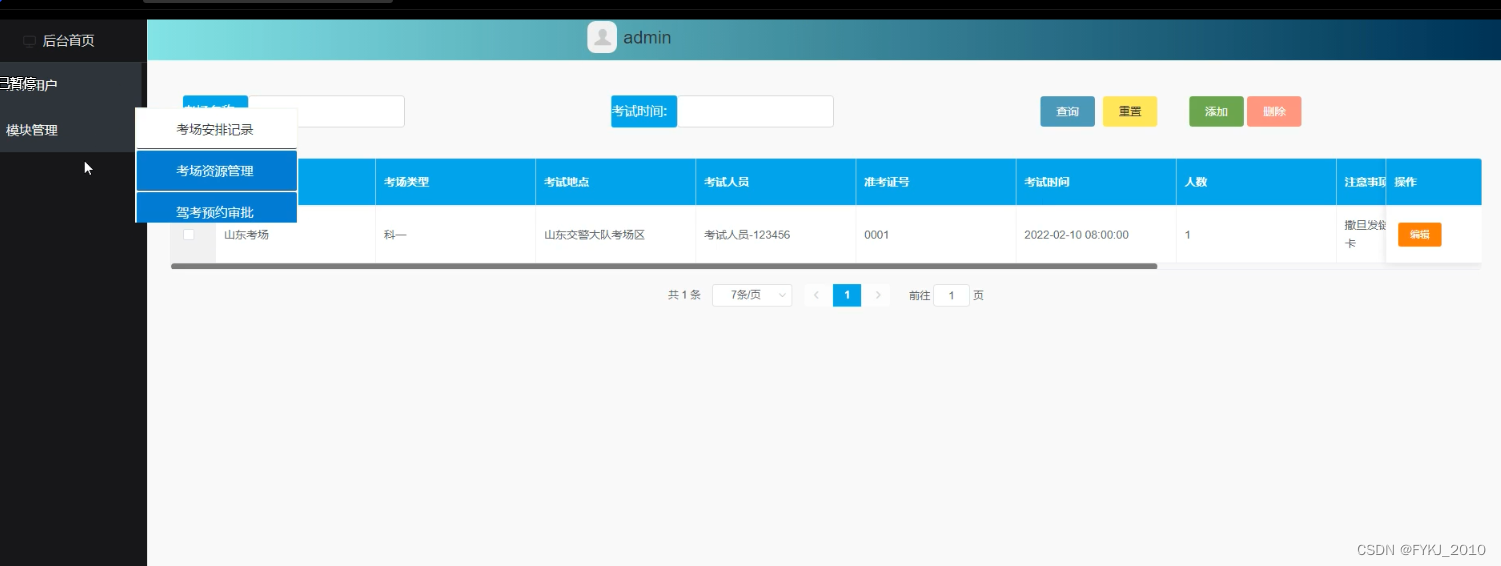Image resolution: width=1501 pixels, height=566 pixels.
Task: Focus the 前往 page number input
Action: [x=951, y=295]
